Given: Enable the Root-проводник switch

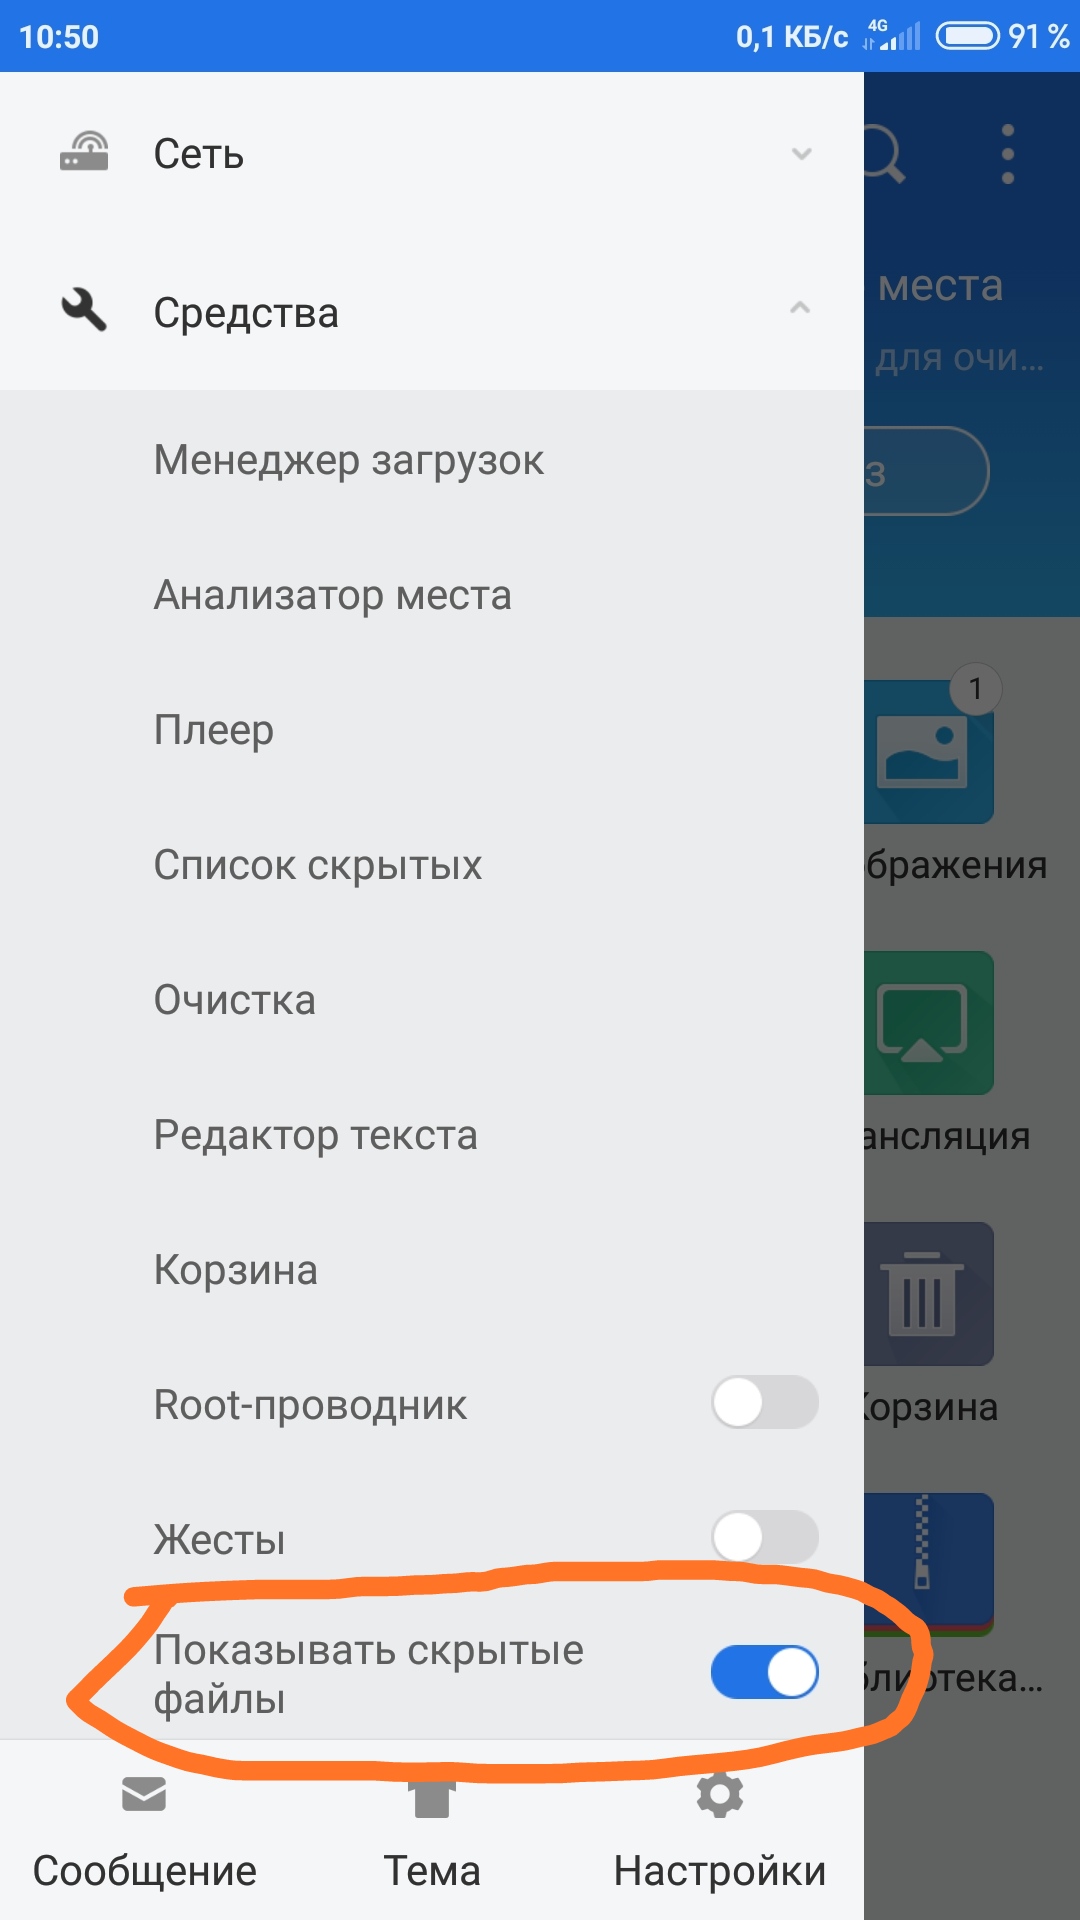Looking at the screenshot, I should tap(765, 1402).
